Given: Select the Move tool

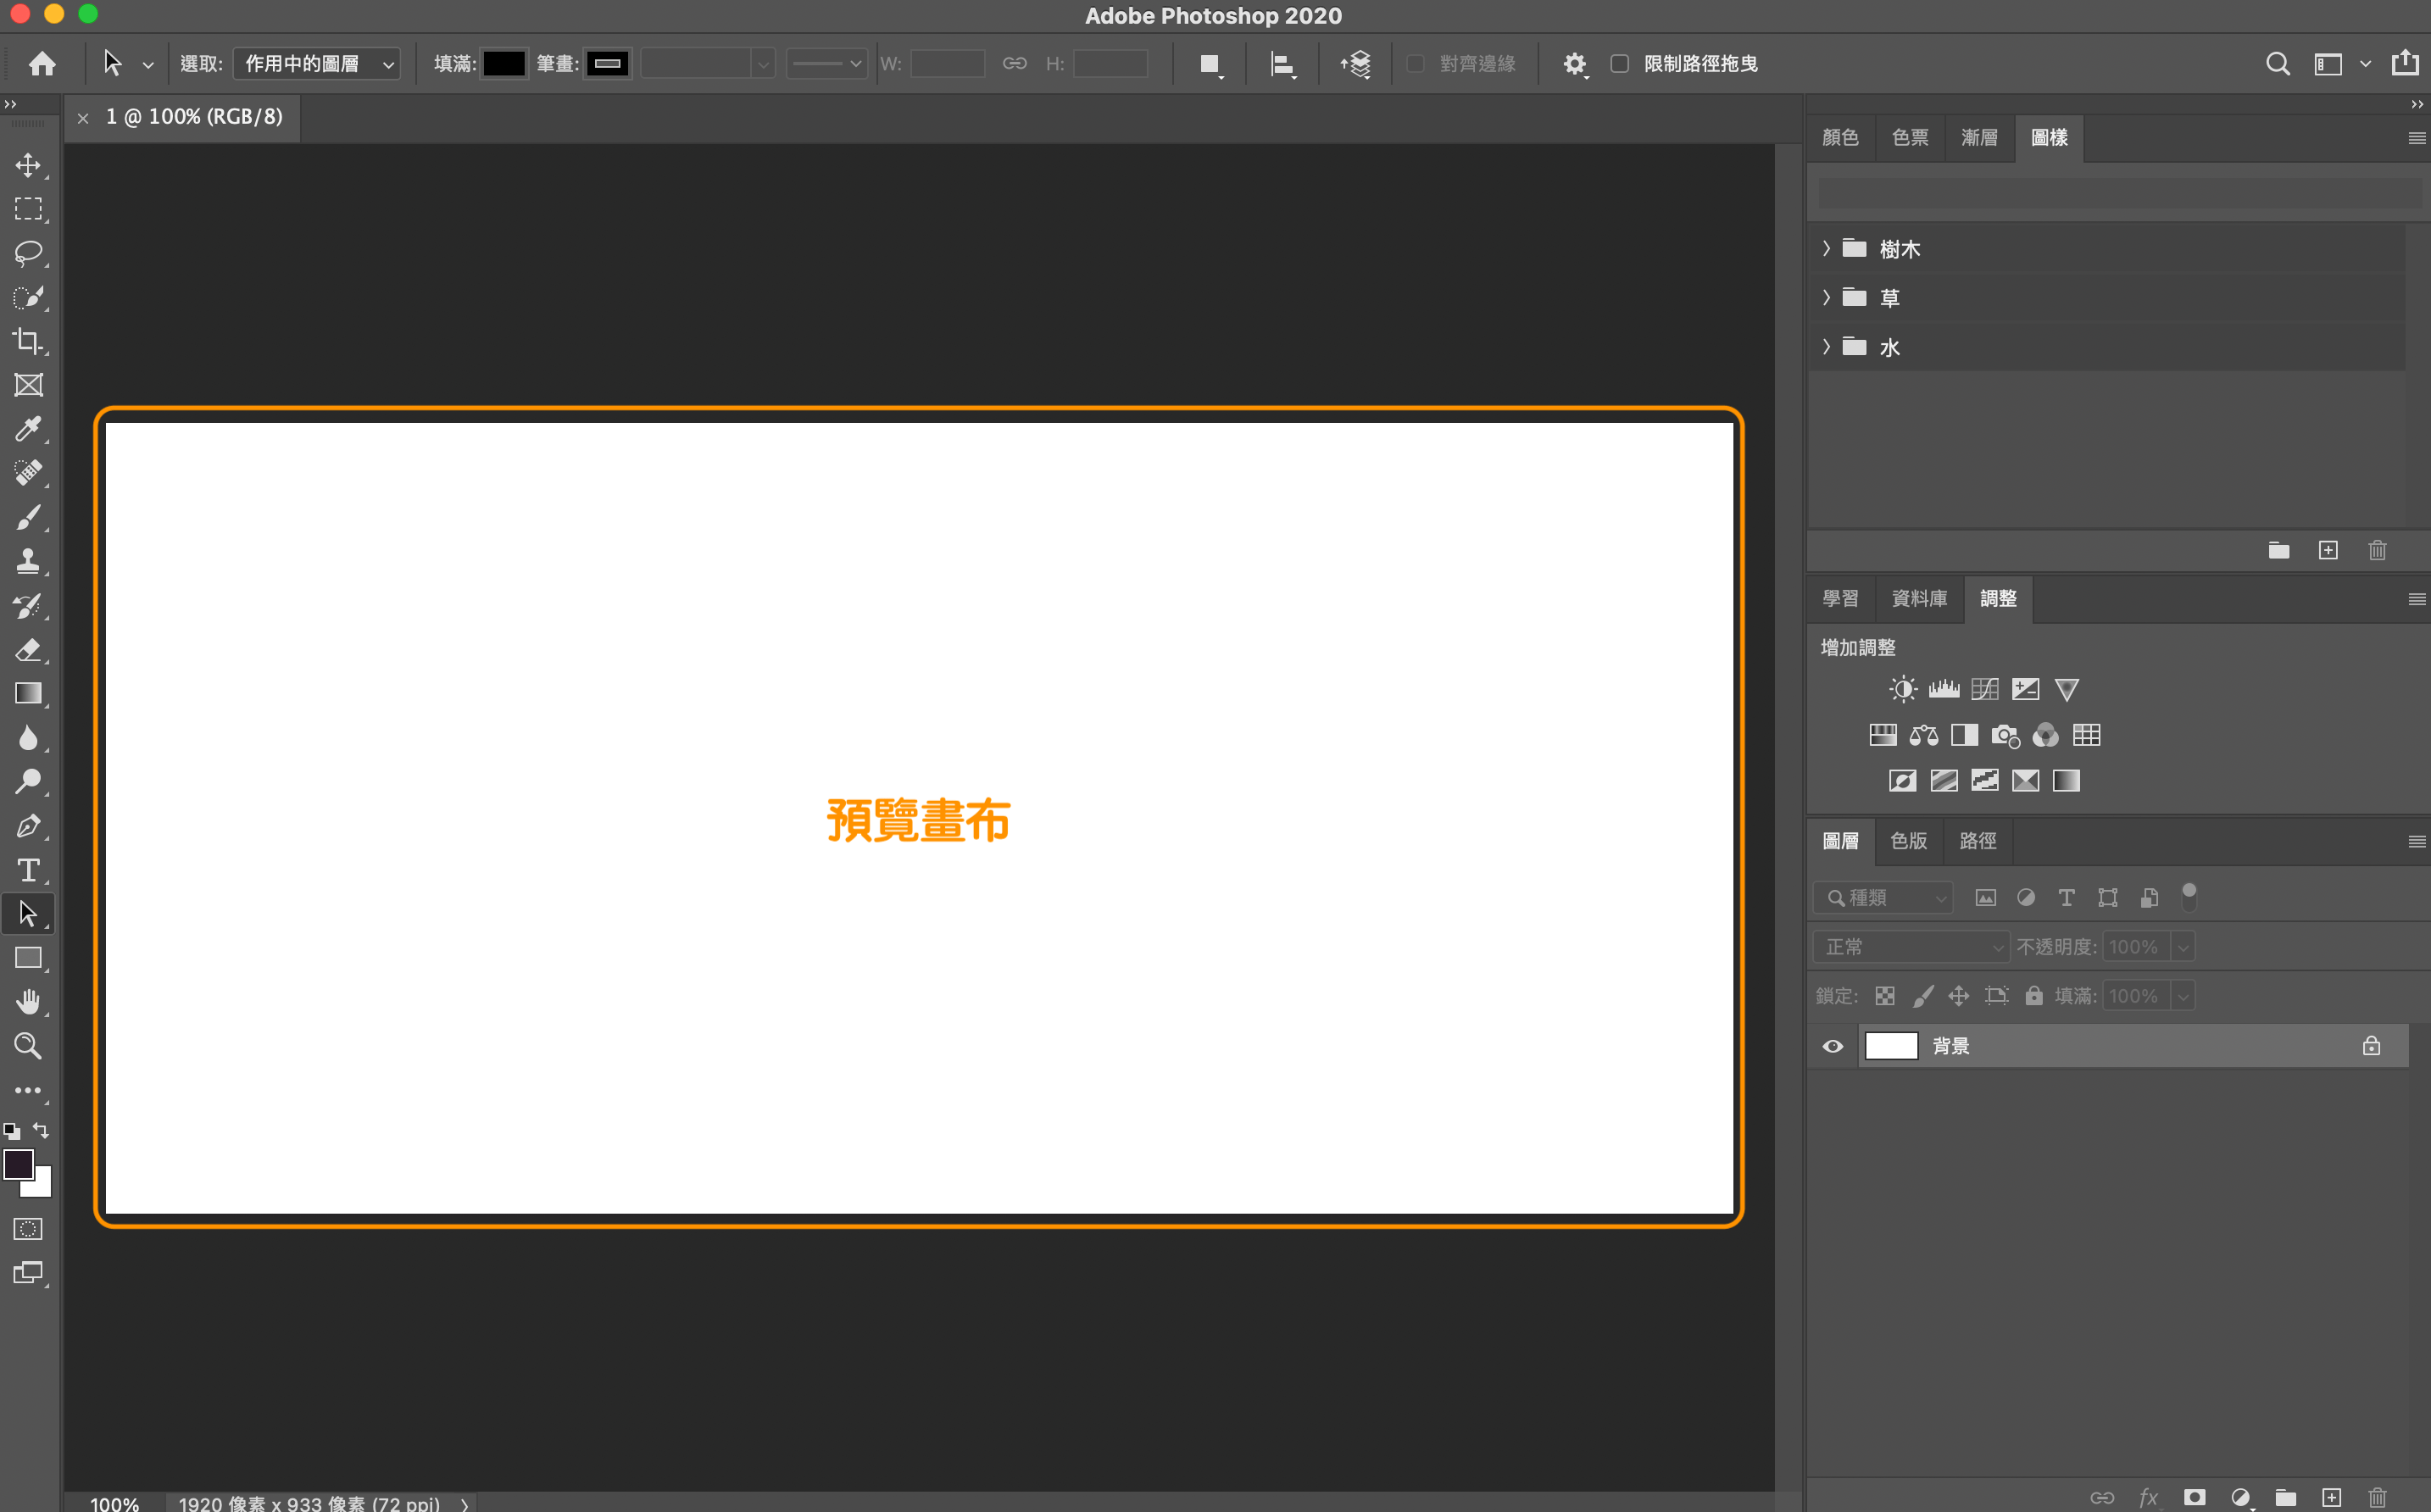Looking at the screenshot, I should tap(28, 166).
